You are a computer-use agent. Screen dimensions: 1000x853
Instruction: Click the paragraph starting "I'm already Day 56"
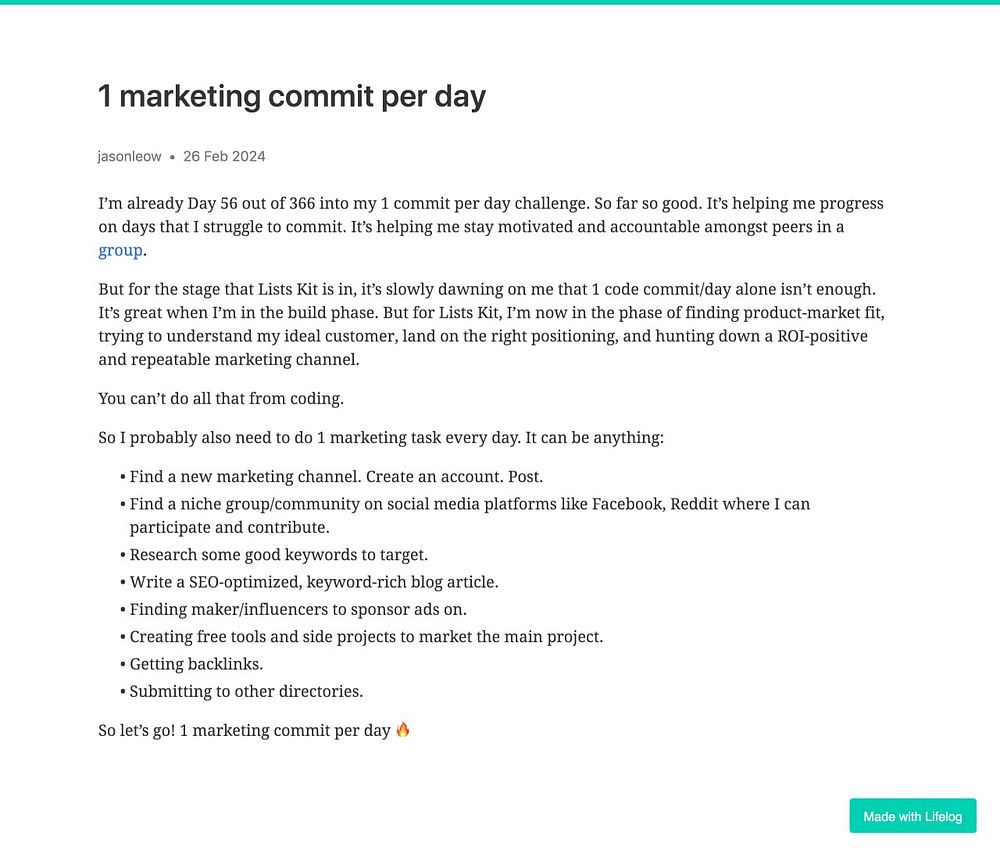coord(490,215)
